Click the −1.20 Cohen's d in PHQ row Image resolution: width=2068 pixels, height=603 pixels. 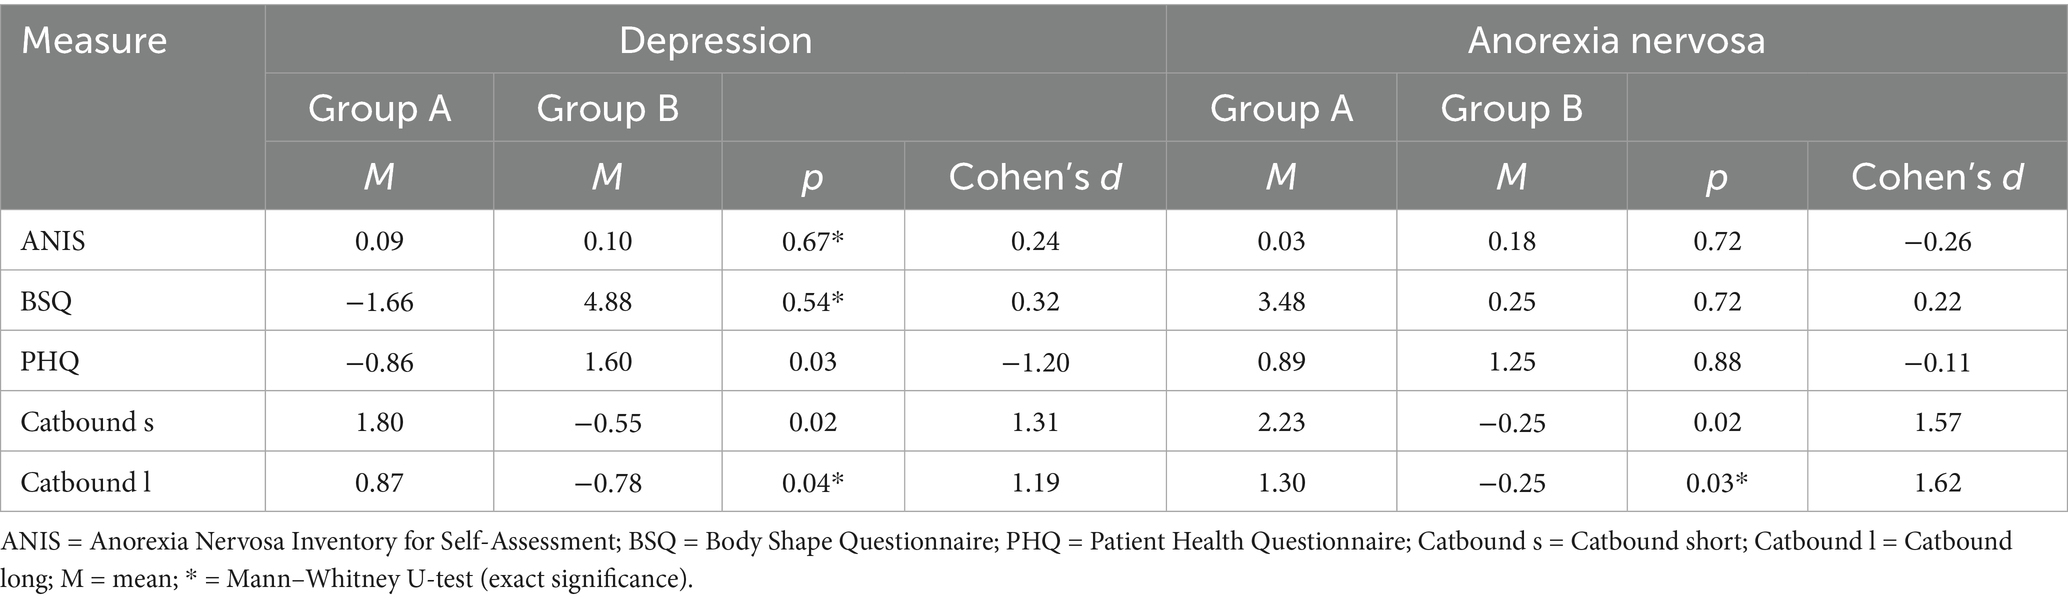pyautogui.click(x=1035, y=362)
